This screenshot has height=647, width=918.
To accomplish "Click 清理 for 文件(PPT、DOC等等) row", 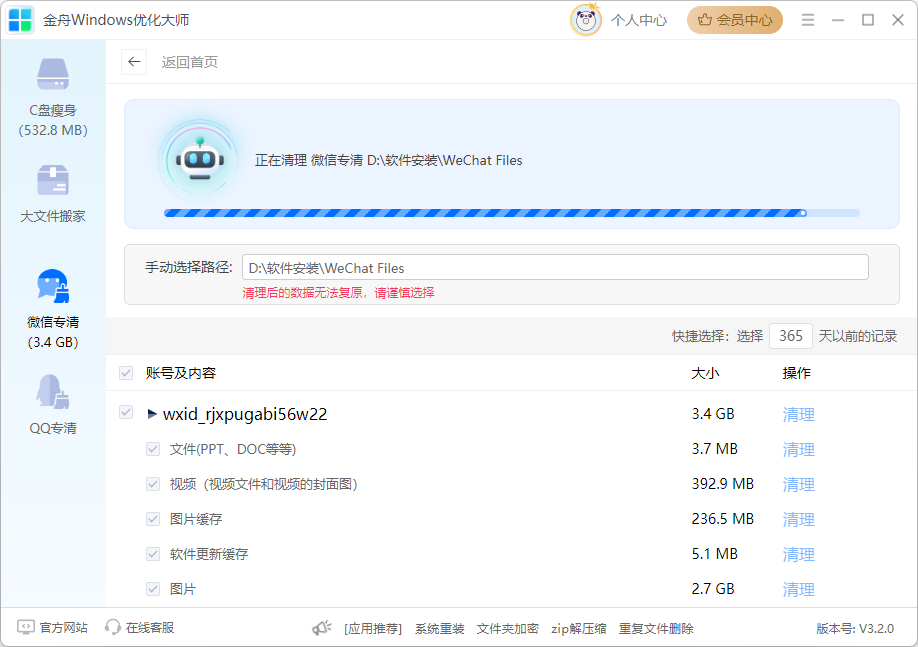I will 799,450.
